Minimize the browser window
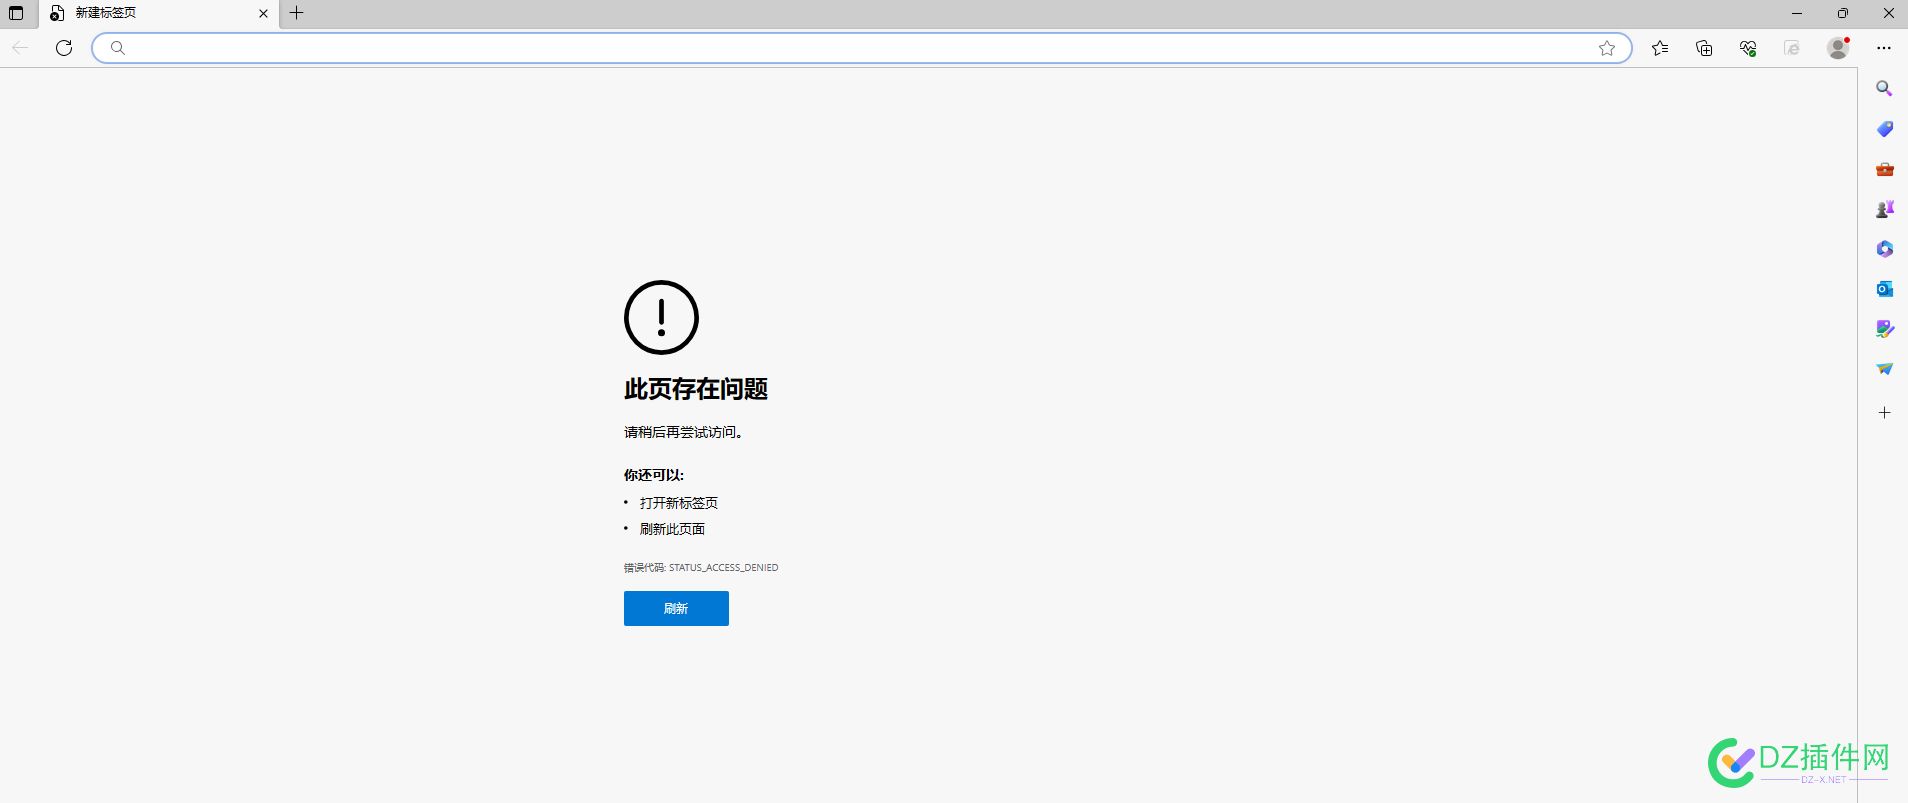Image resolution: width=1908 pixels, height=803 pixels. coord(1796,13)
